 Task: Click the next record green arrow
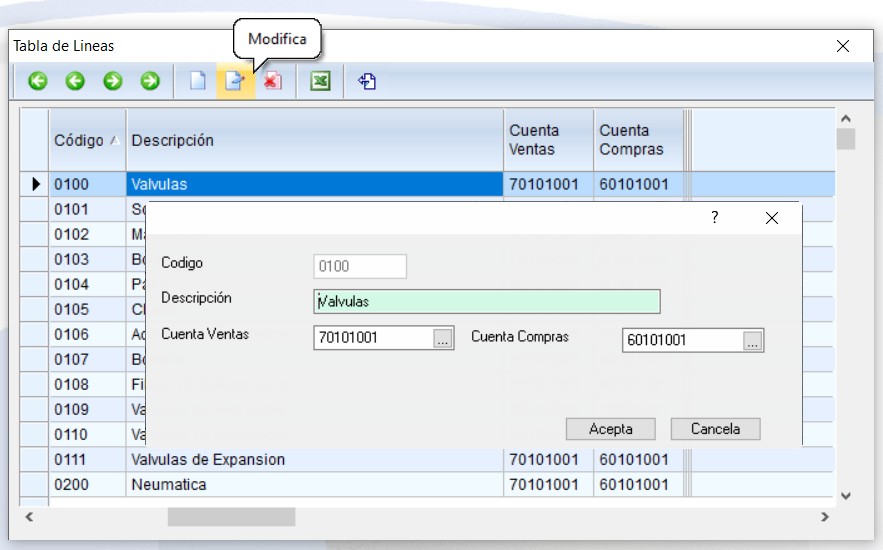click(113, 82)
